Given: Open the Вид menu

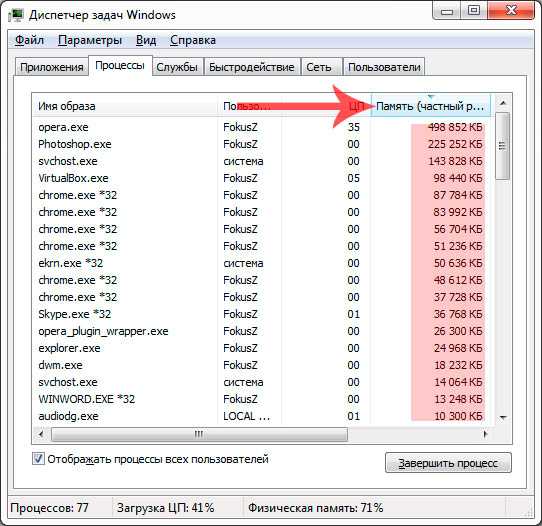Looking at the screenshot, I should [146, 40].
